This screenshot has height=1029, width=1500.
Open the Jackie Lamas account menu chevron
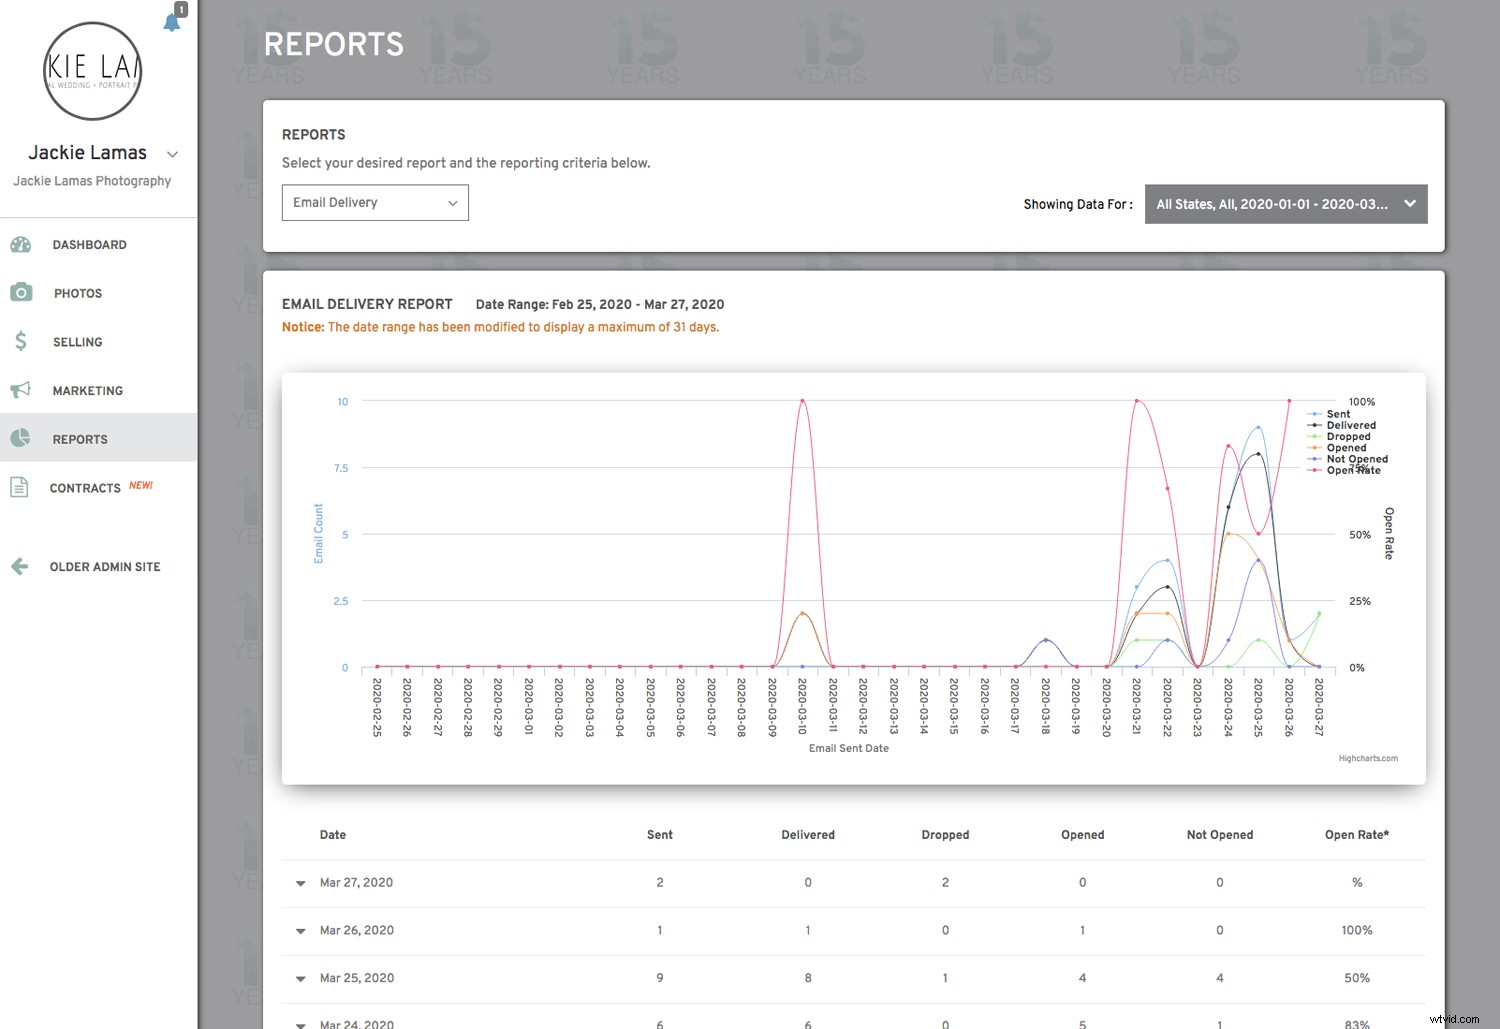pos(173,154)
